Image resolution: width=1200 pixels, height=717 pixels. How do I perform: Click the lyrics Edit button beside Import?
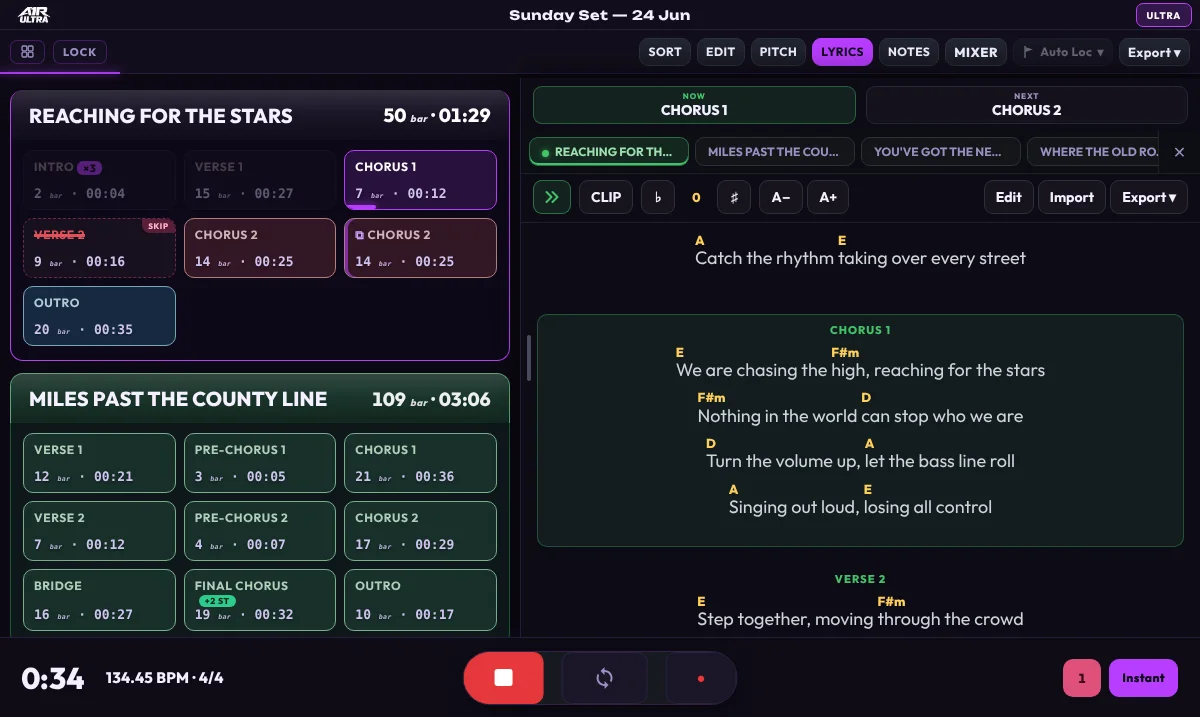click(x=1009, y=197)
